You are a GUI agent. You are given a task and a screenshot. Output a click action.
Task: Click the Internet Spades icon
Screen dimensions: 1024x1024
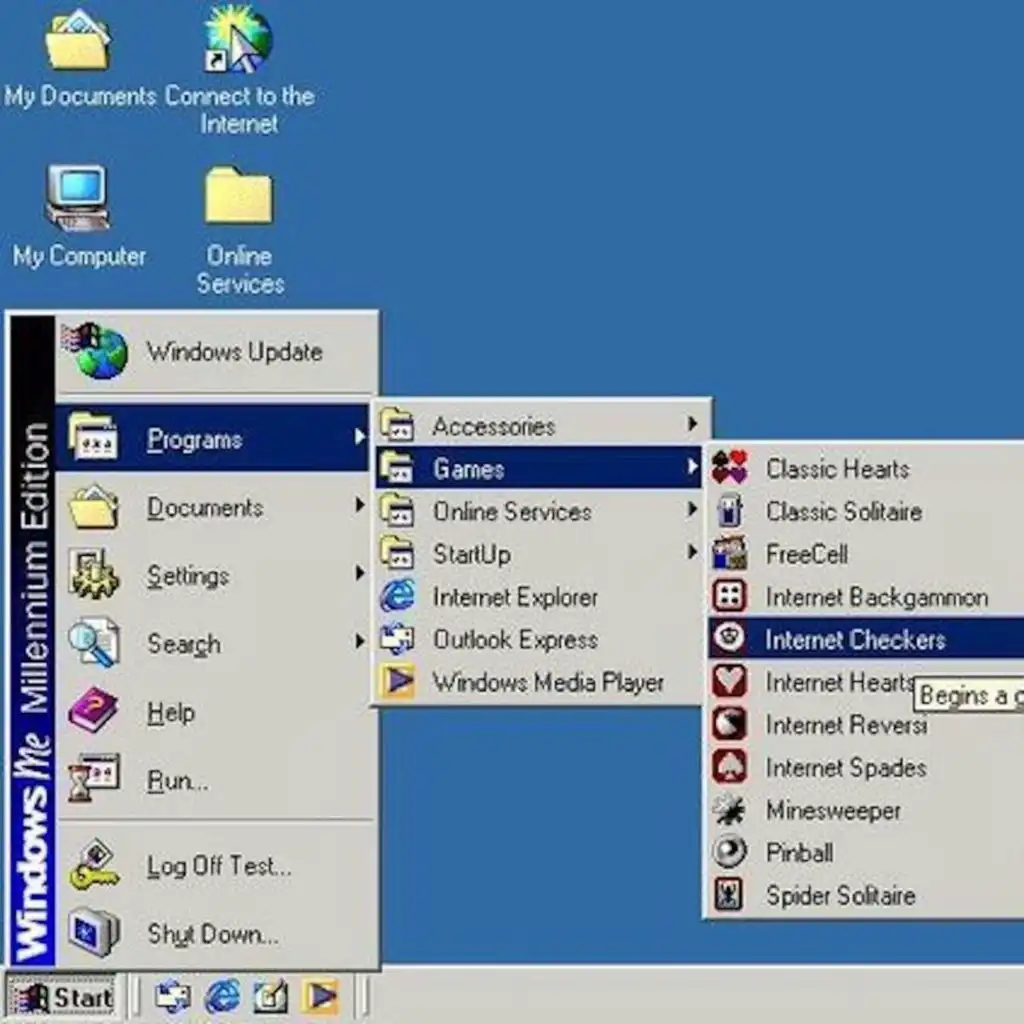point(729,766)
